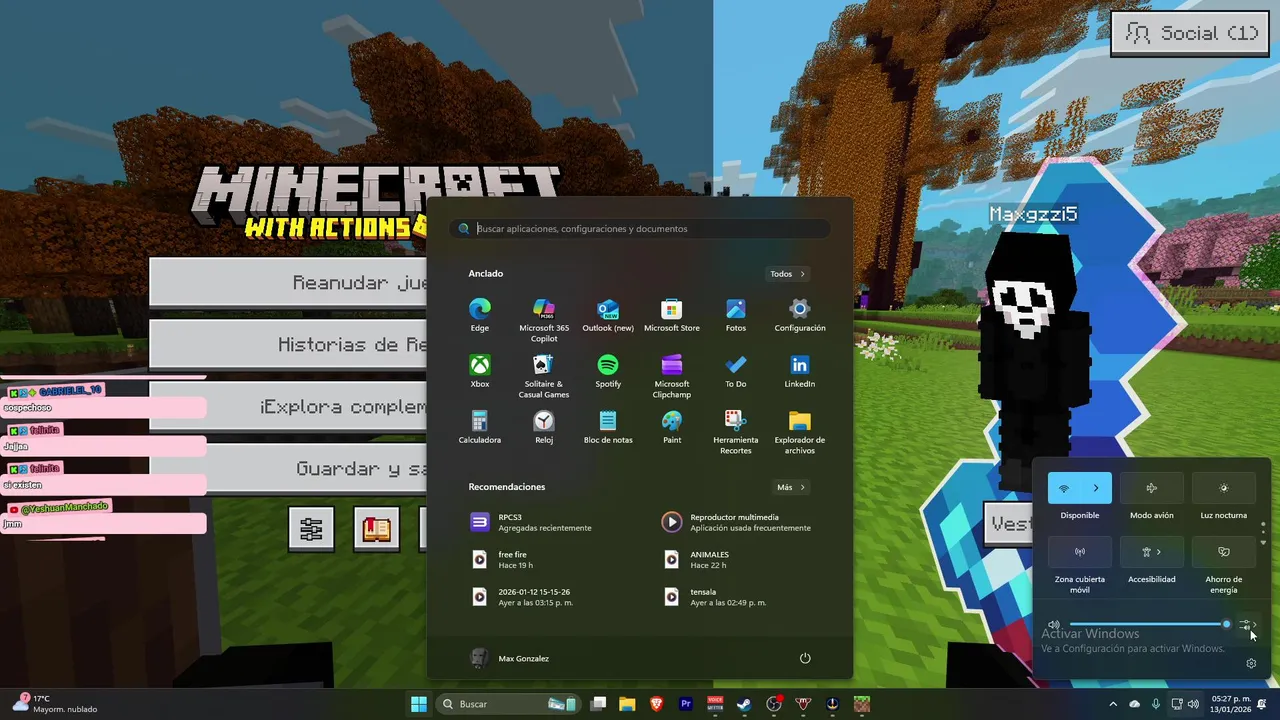Open Microsoft Clipchamp
The height and width of the screenshot is (720, 1280).
672,376
